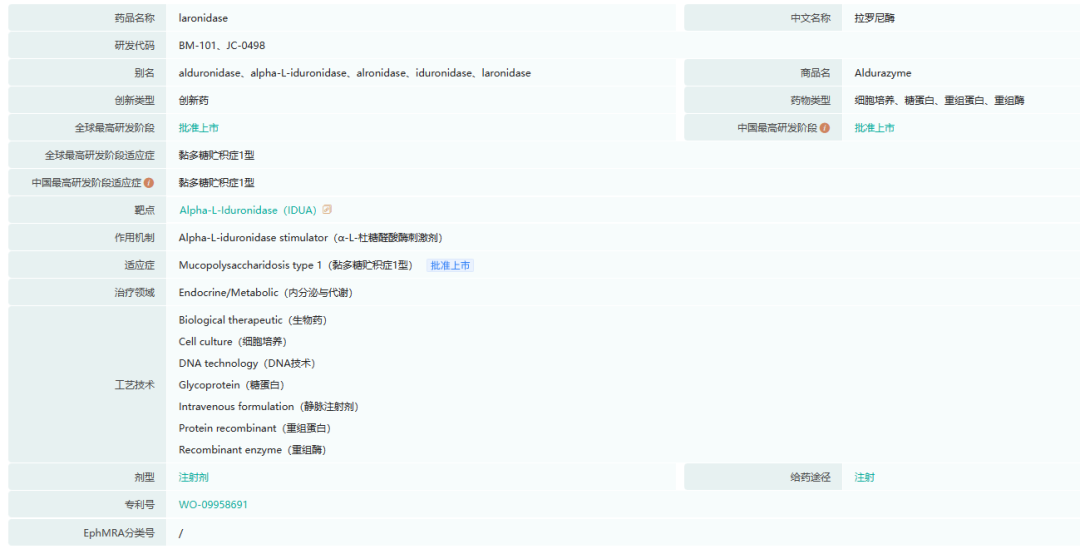
Task: Click 批准上市 link in 全球最高研发阶段 row
Action: click(198, 128)
